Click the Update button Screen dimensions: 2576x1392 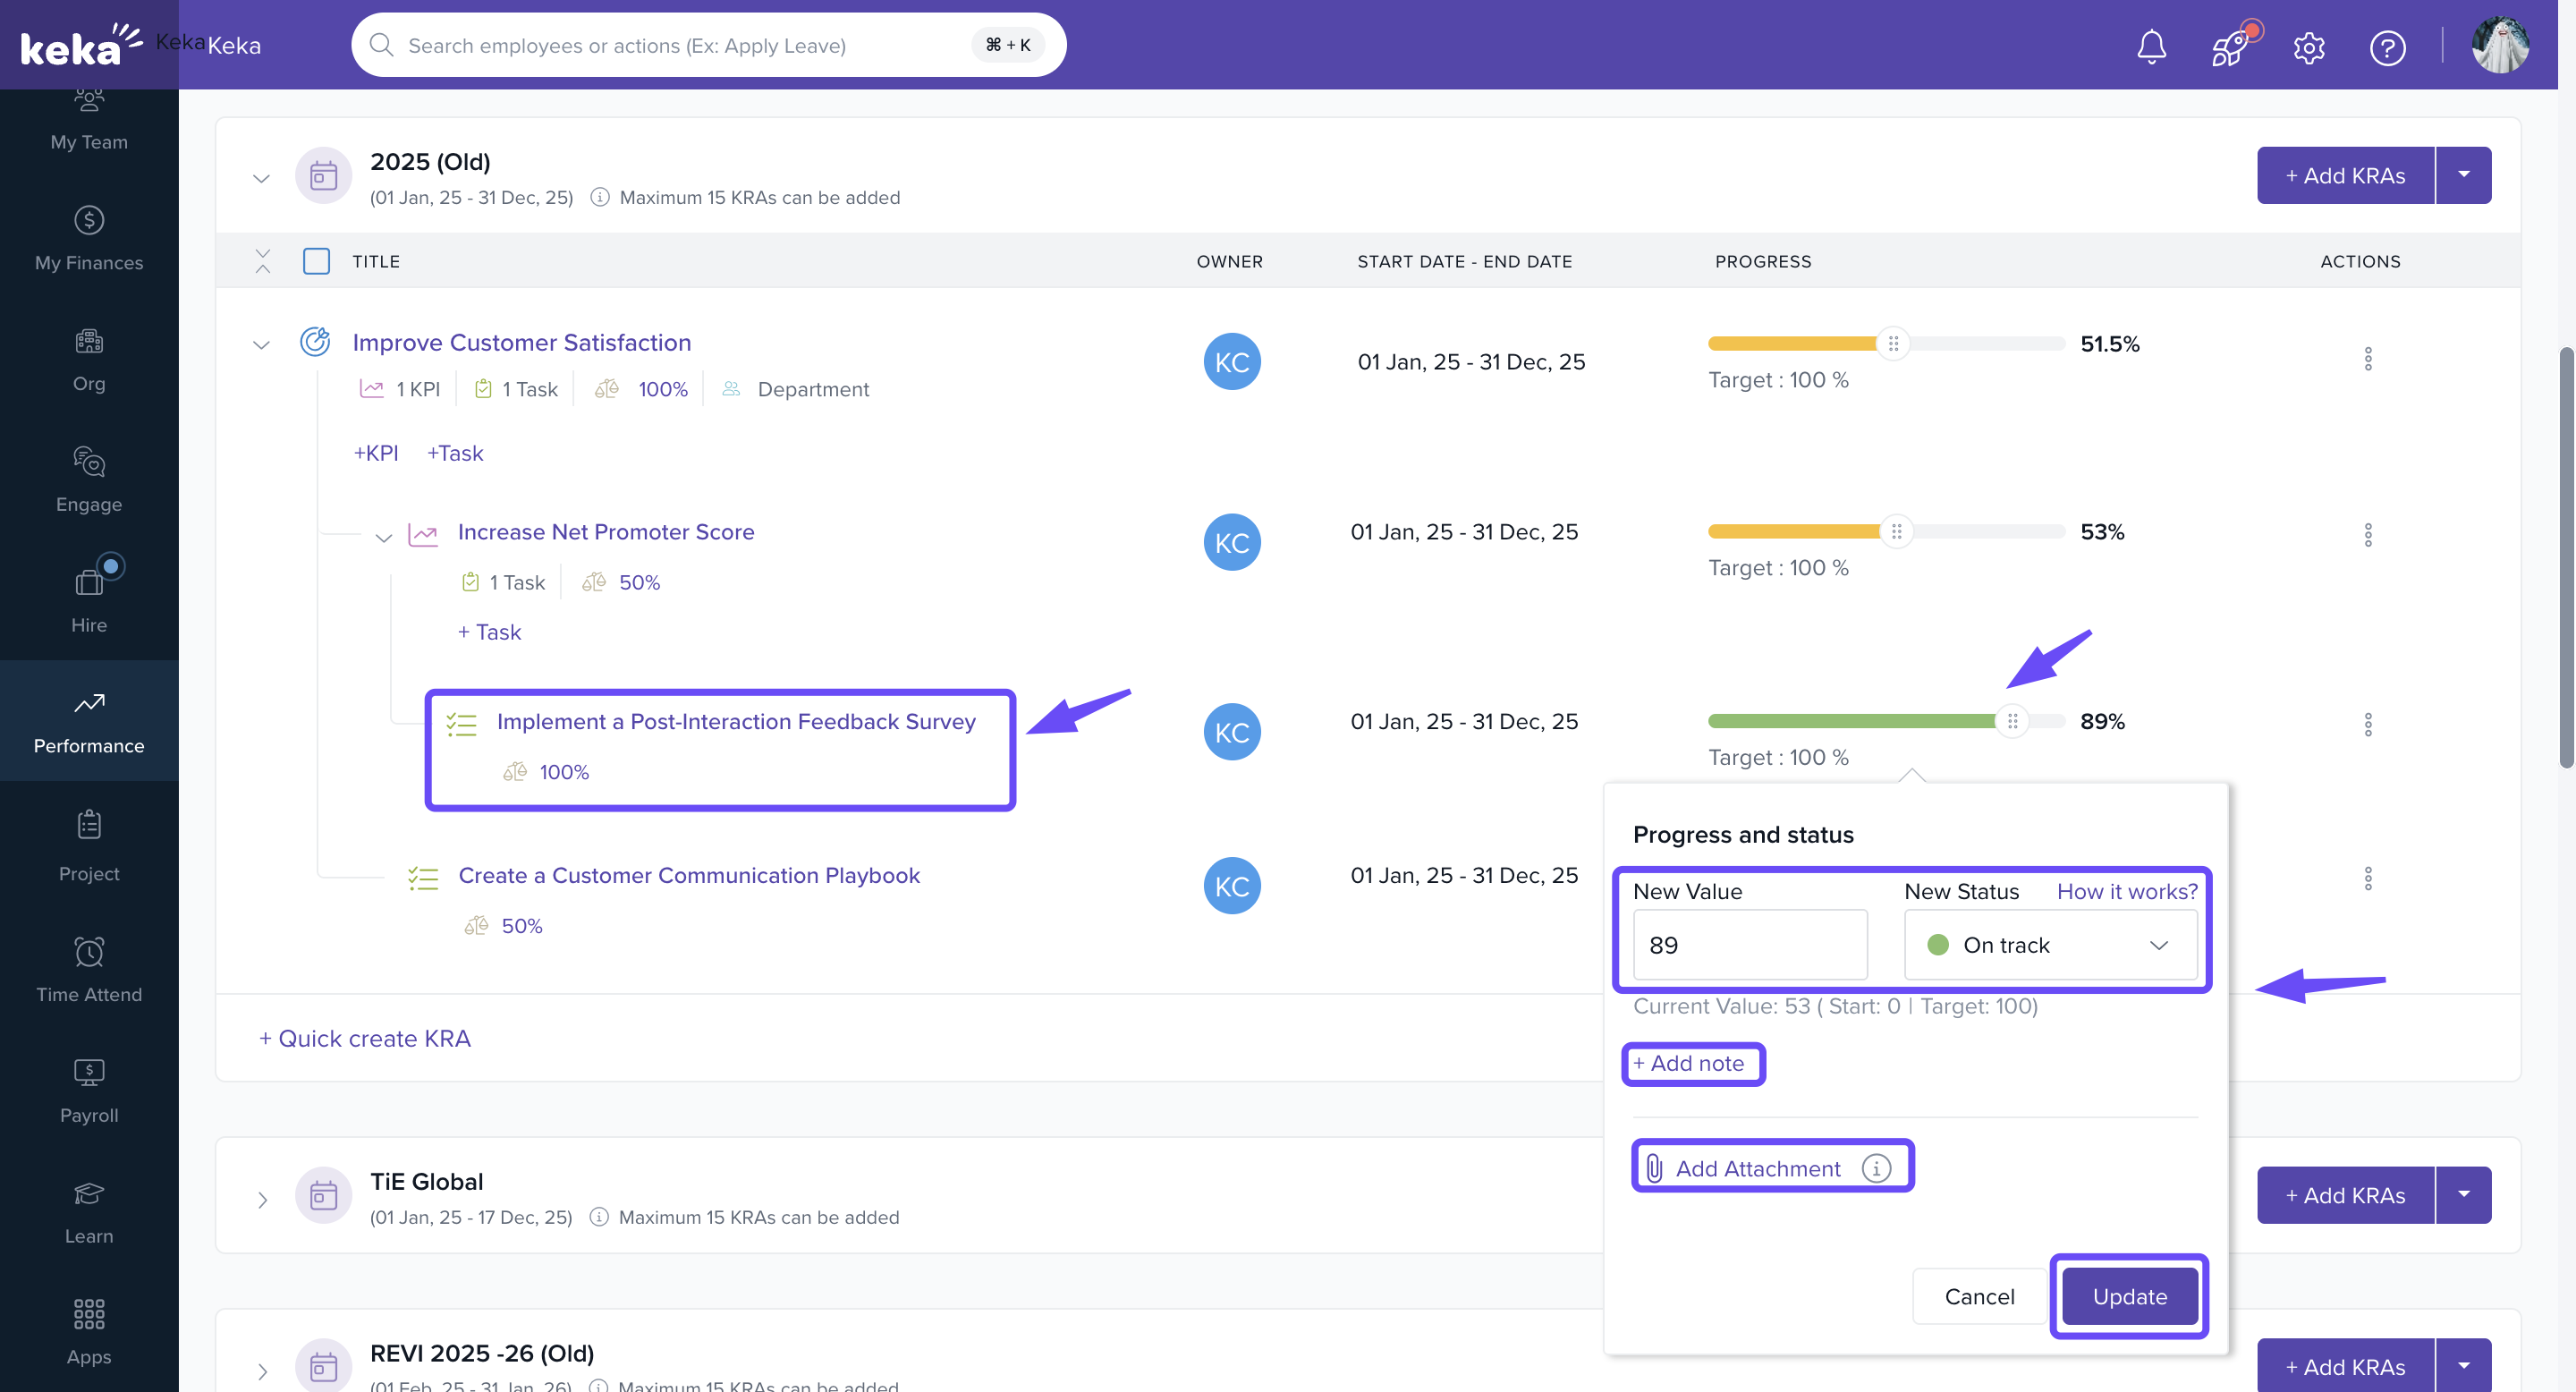pyautogui.click(x=2129, y=1296)
